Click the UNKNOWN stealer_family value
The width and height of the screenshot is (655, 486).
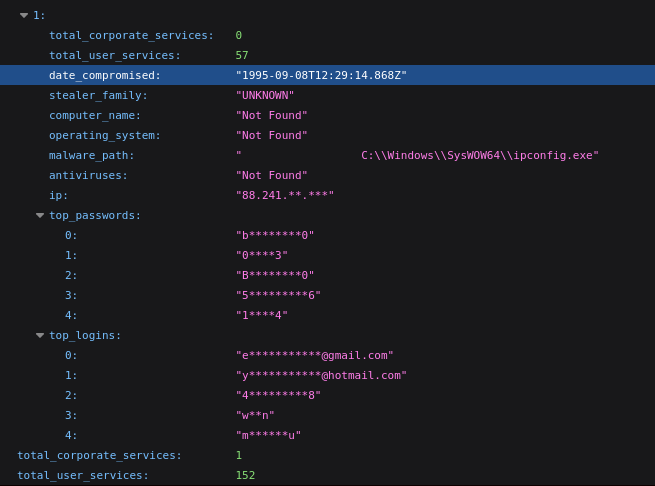pyautogui.click(x=265, y=95)
